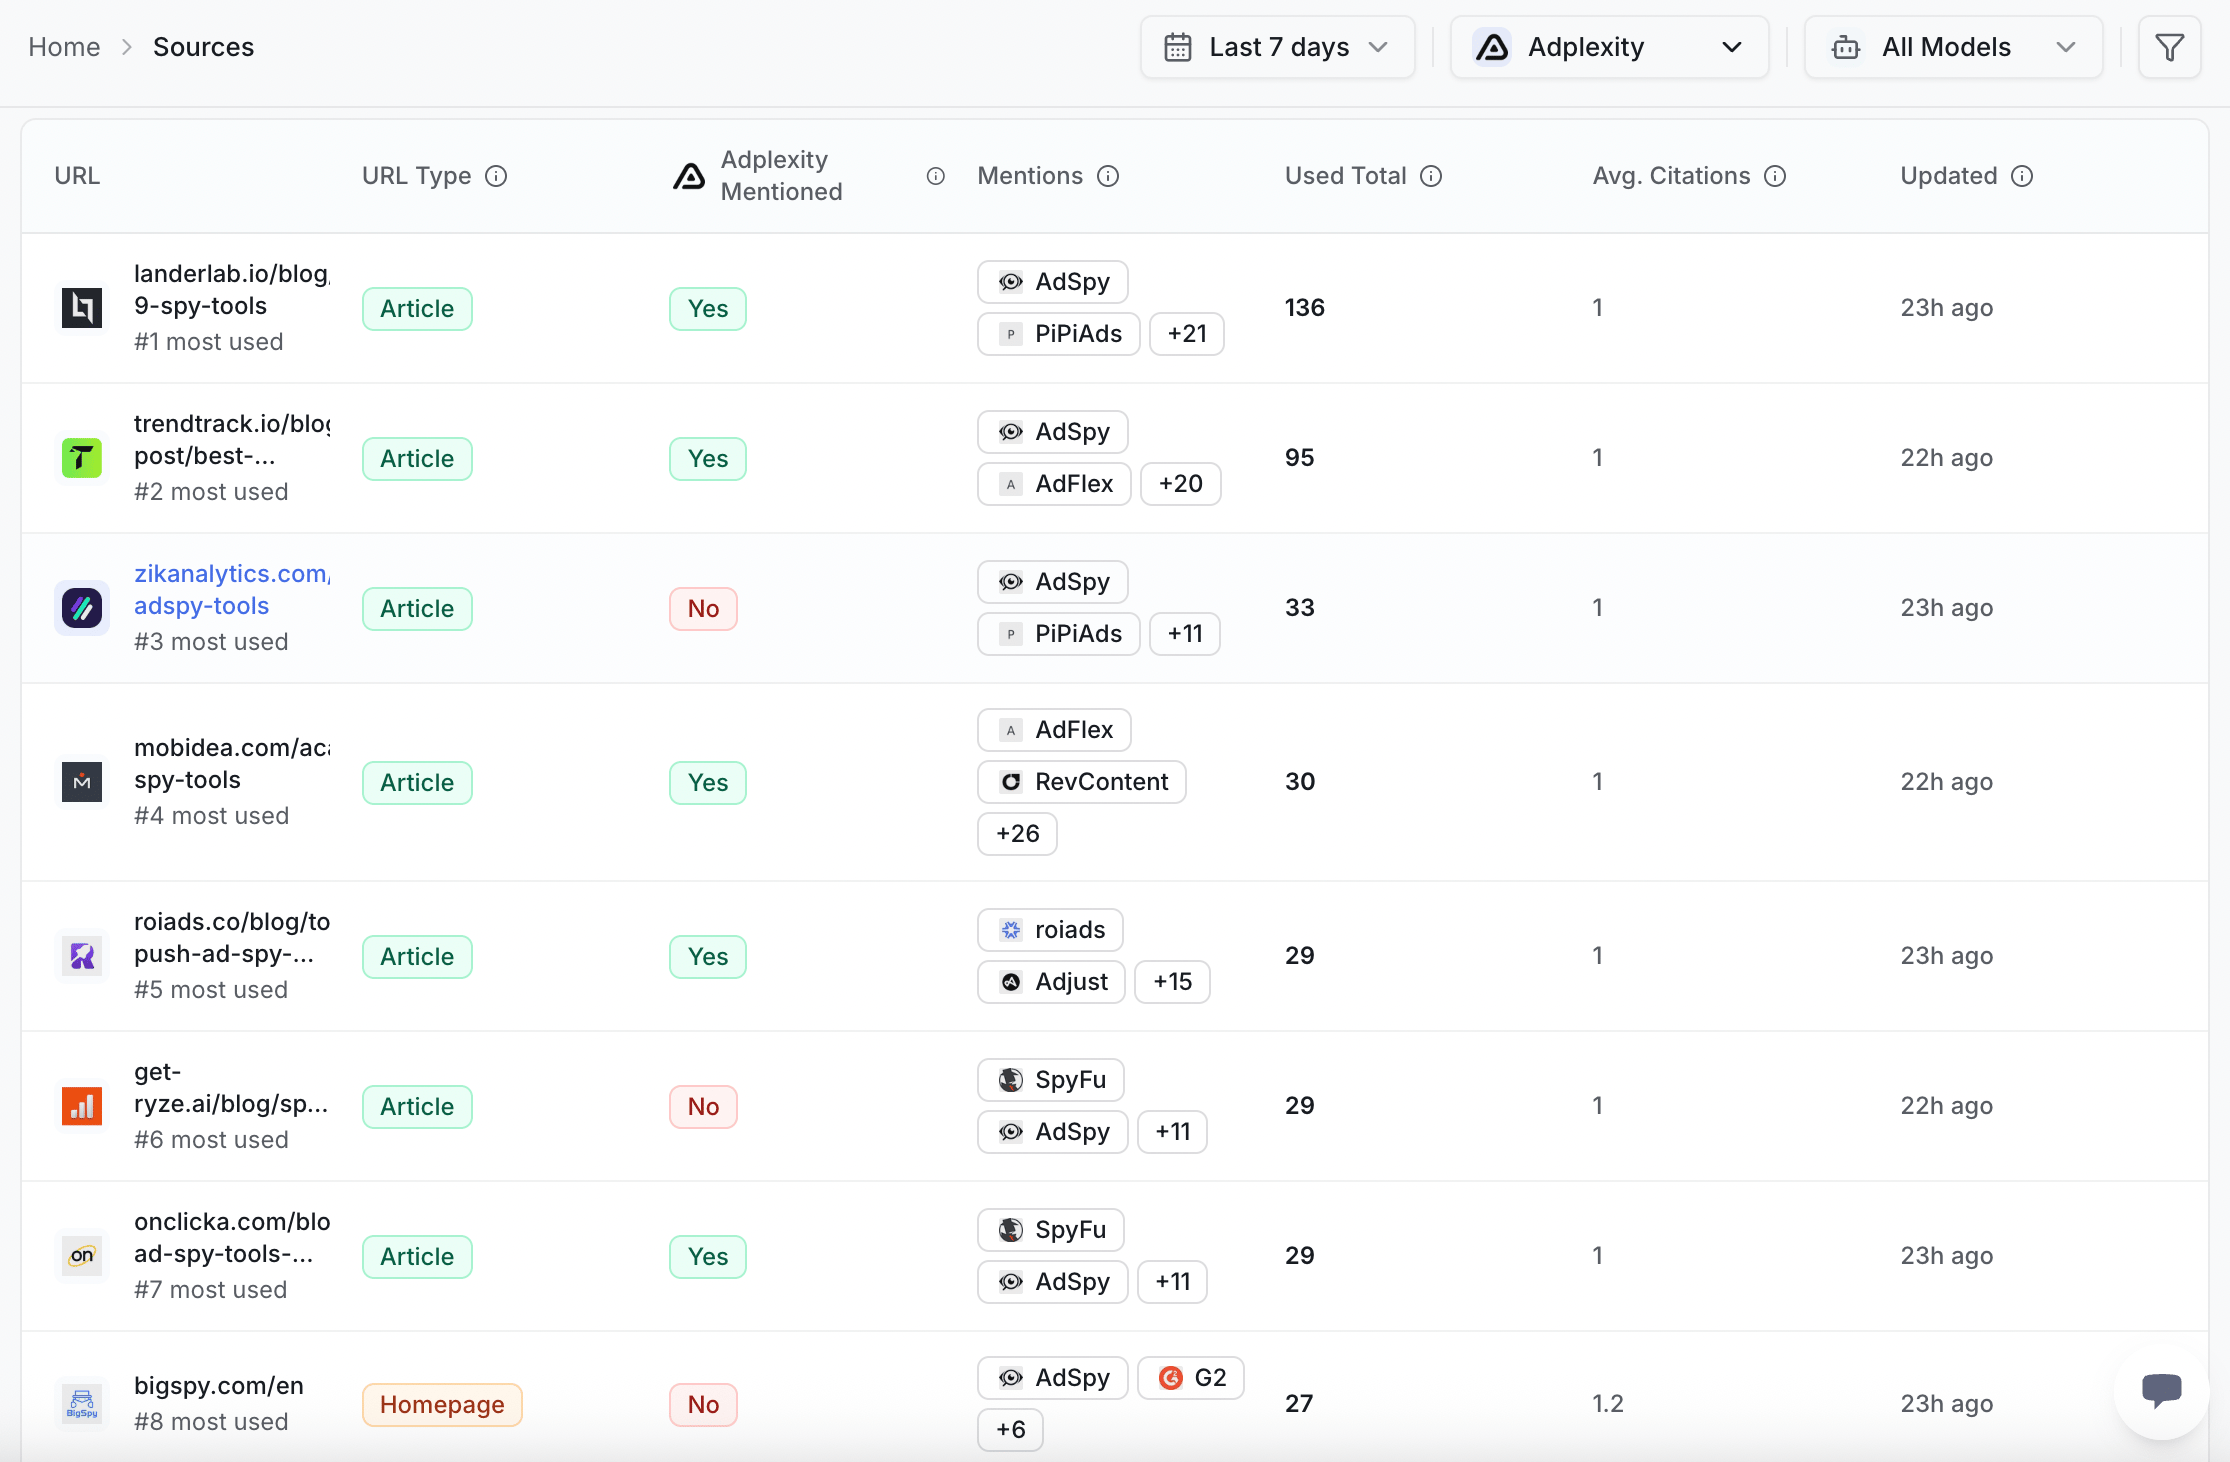Viewport: 2230px width, 1462px height.
Task: Click the Mentions column header
Action: [1030, 176]
